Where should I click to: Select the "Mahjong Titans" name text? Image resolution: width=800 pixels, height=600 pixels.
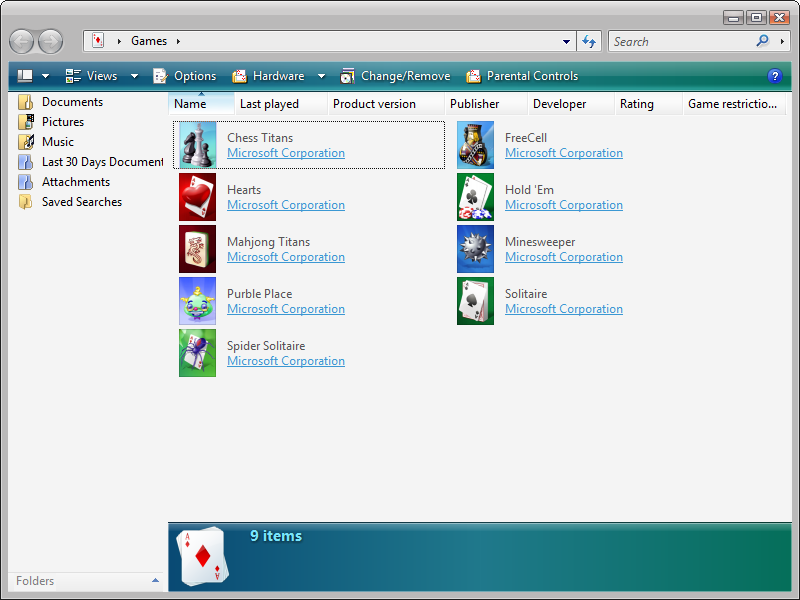click(268, 242)
